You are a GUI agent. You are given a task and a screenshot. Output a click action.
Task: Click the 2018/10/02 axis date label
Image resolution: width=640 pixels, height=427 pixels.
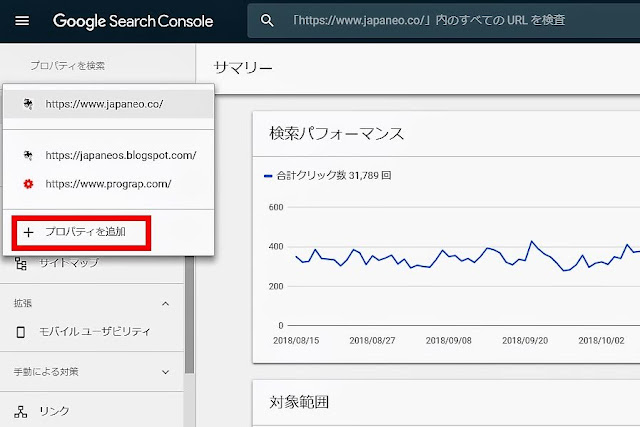coord(601,340)
